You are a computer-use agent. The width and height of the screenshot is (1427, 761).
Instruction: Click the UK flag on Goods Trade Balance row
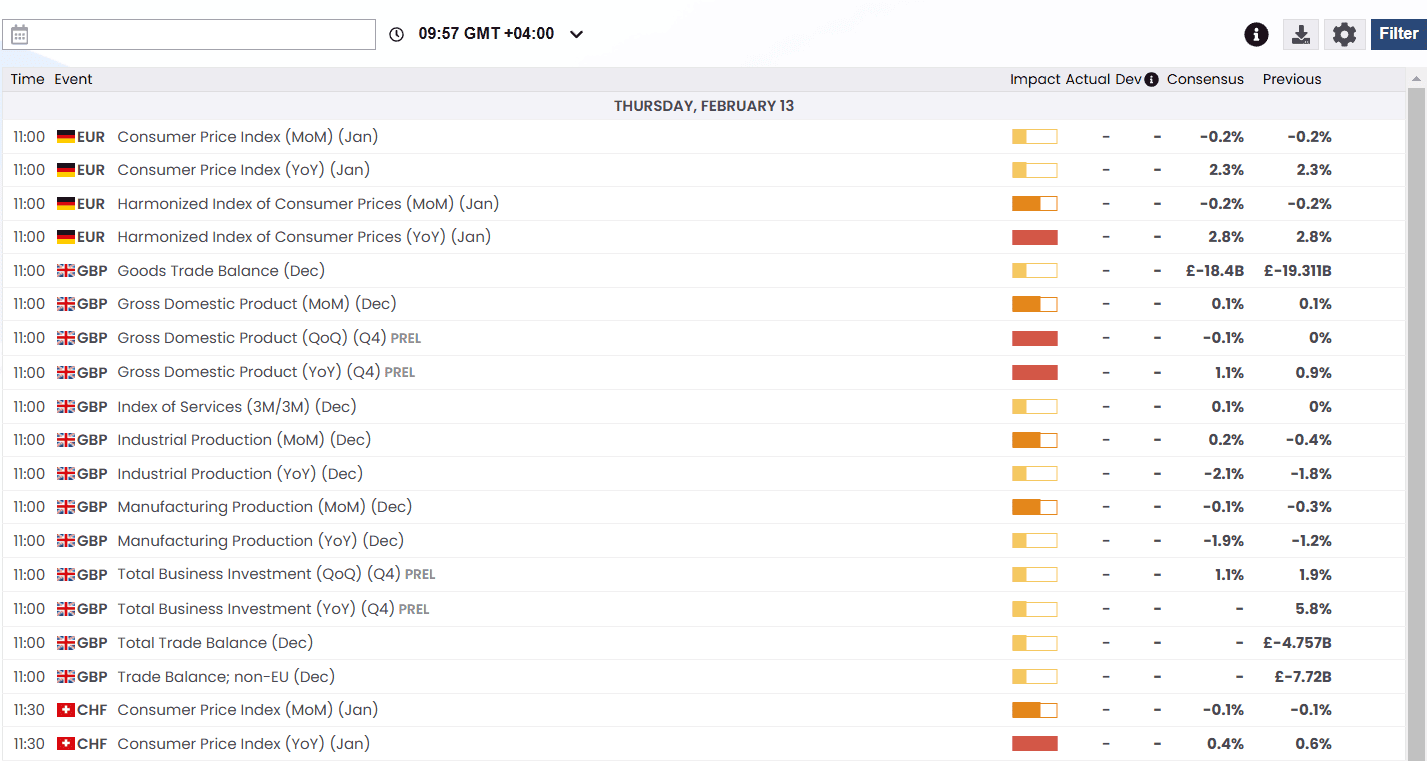[64, 270]
